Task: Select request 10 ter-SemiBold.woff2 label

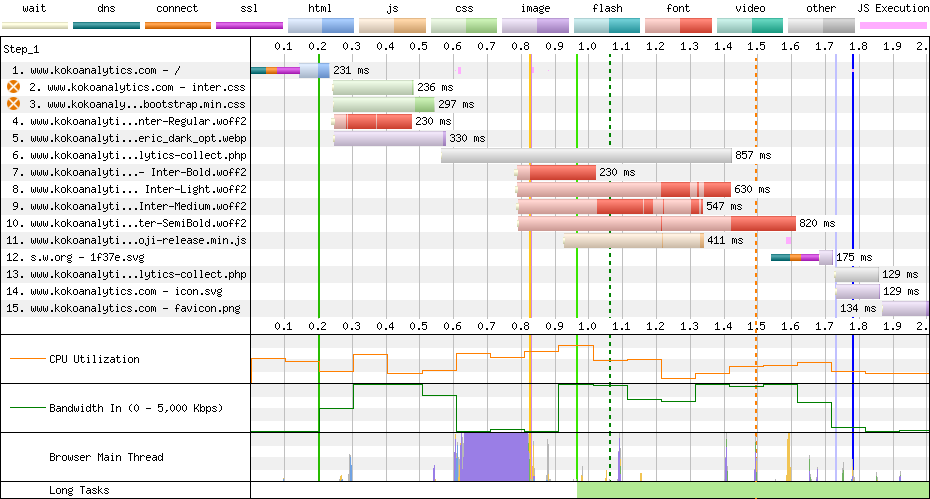Action: point(126,223)
